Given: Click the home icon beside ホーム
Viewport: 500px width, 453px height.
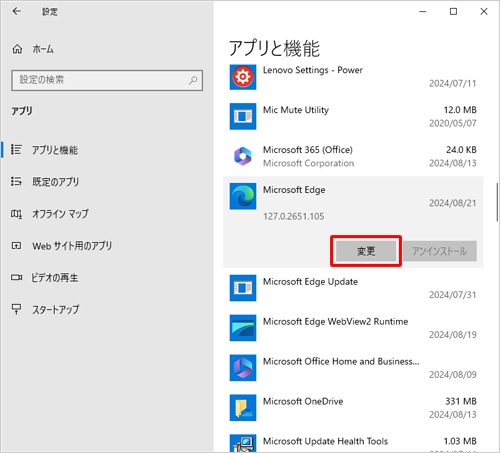Looking at the screenshot, I should click(17, 49).
